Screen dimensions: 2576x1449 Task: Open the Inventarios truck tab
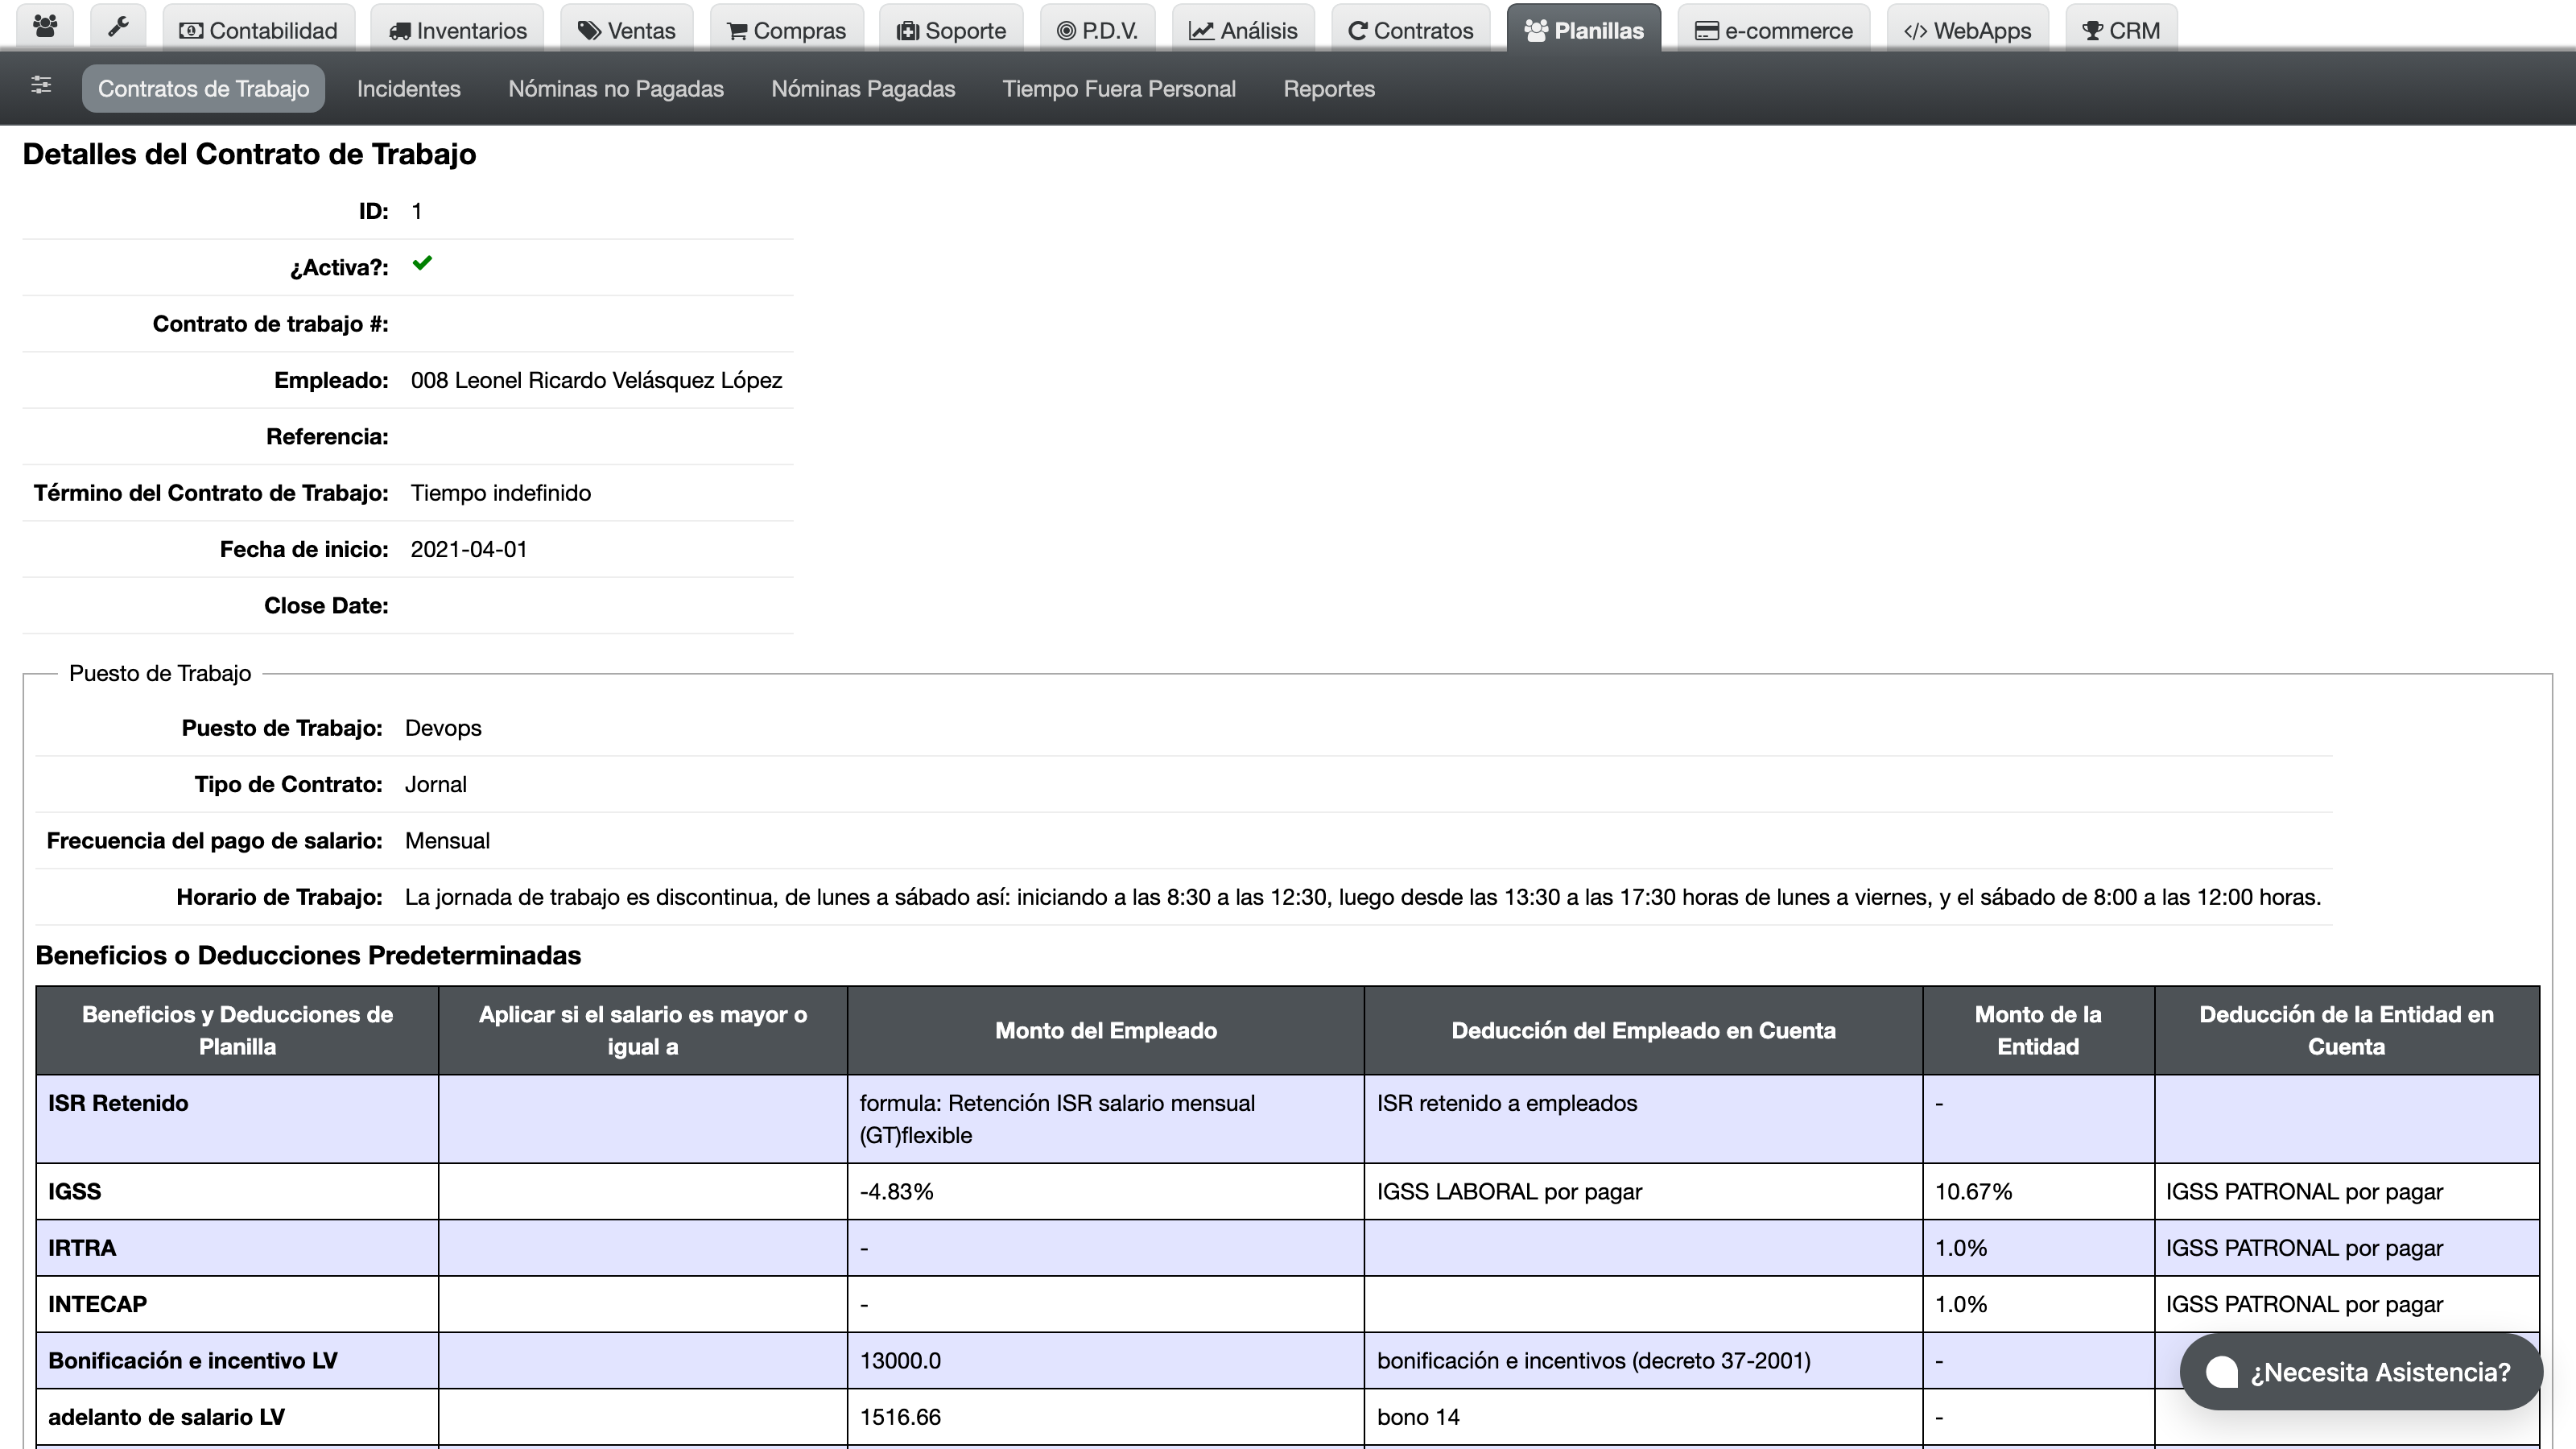tap(457, 29)
